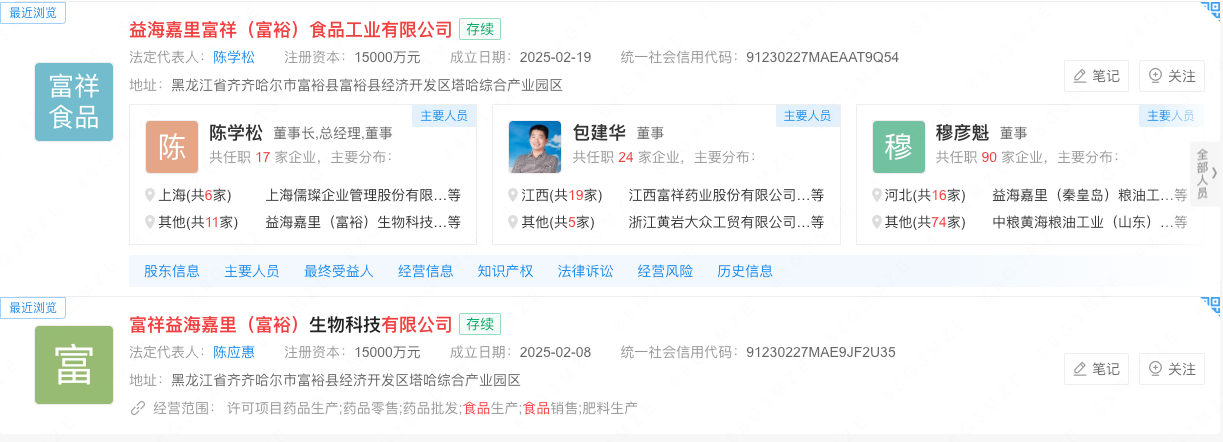Click 穆彦魁 green avatar icon
The image size is (1223, 442).
pos(899,147)
